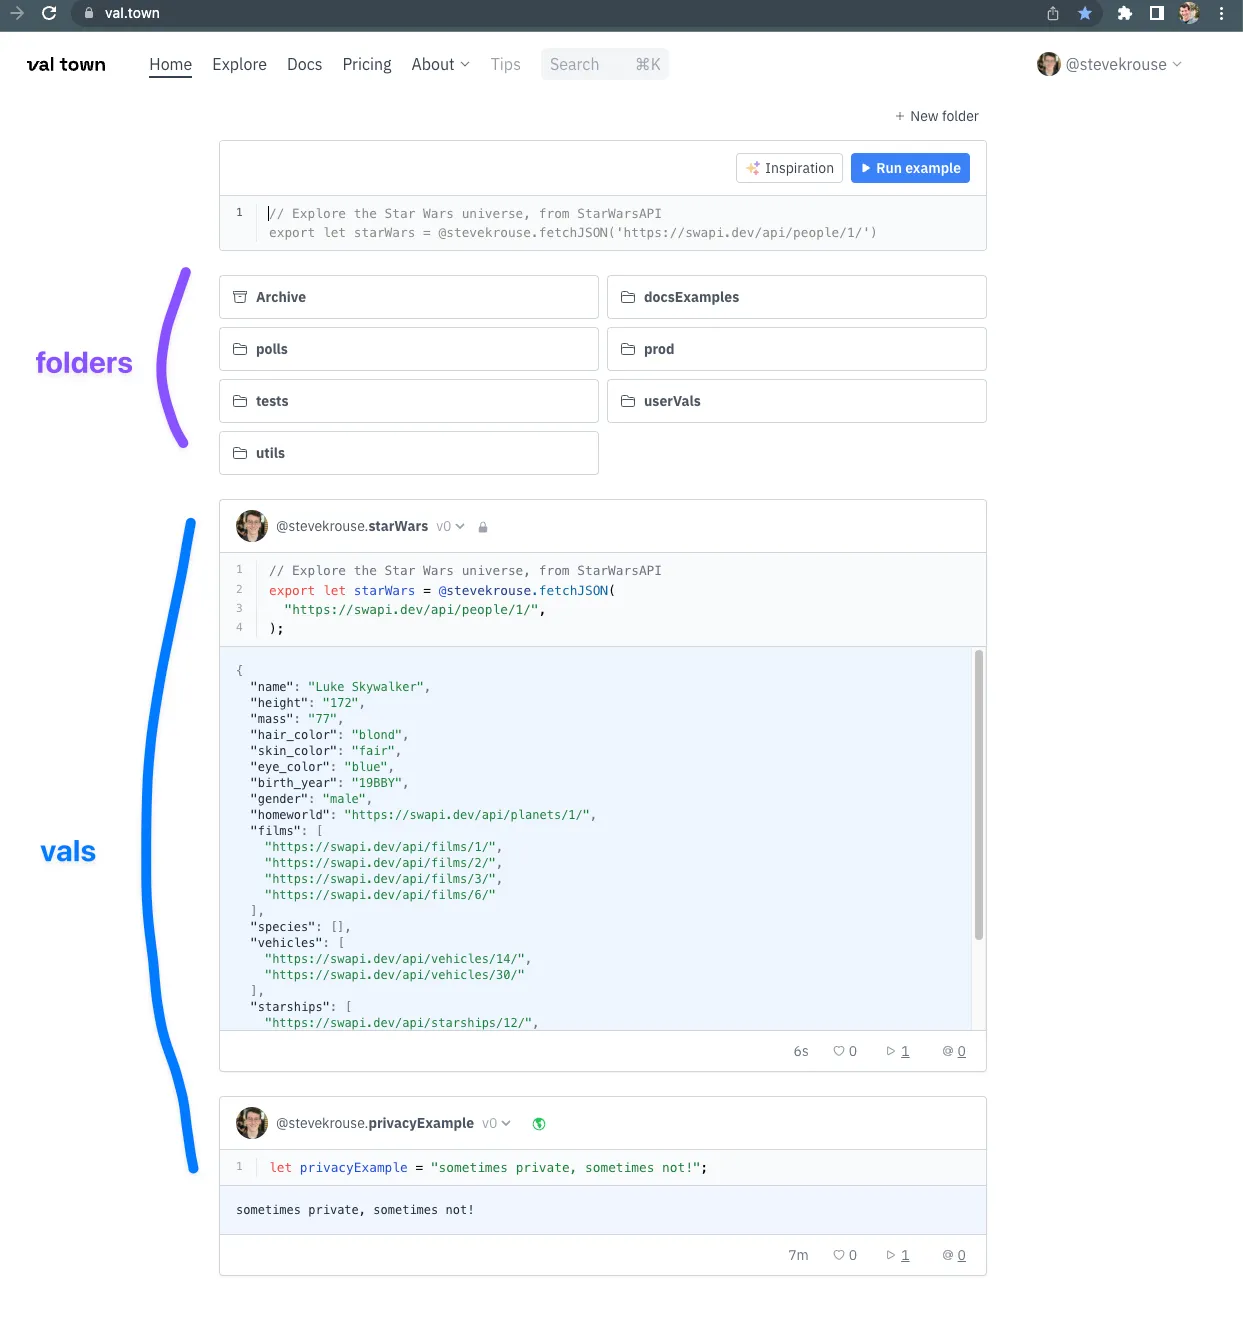Click the run count icon on starWars
The image size is (1243, 1334).
891,1051
